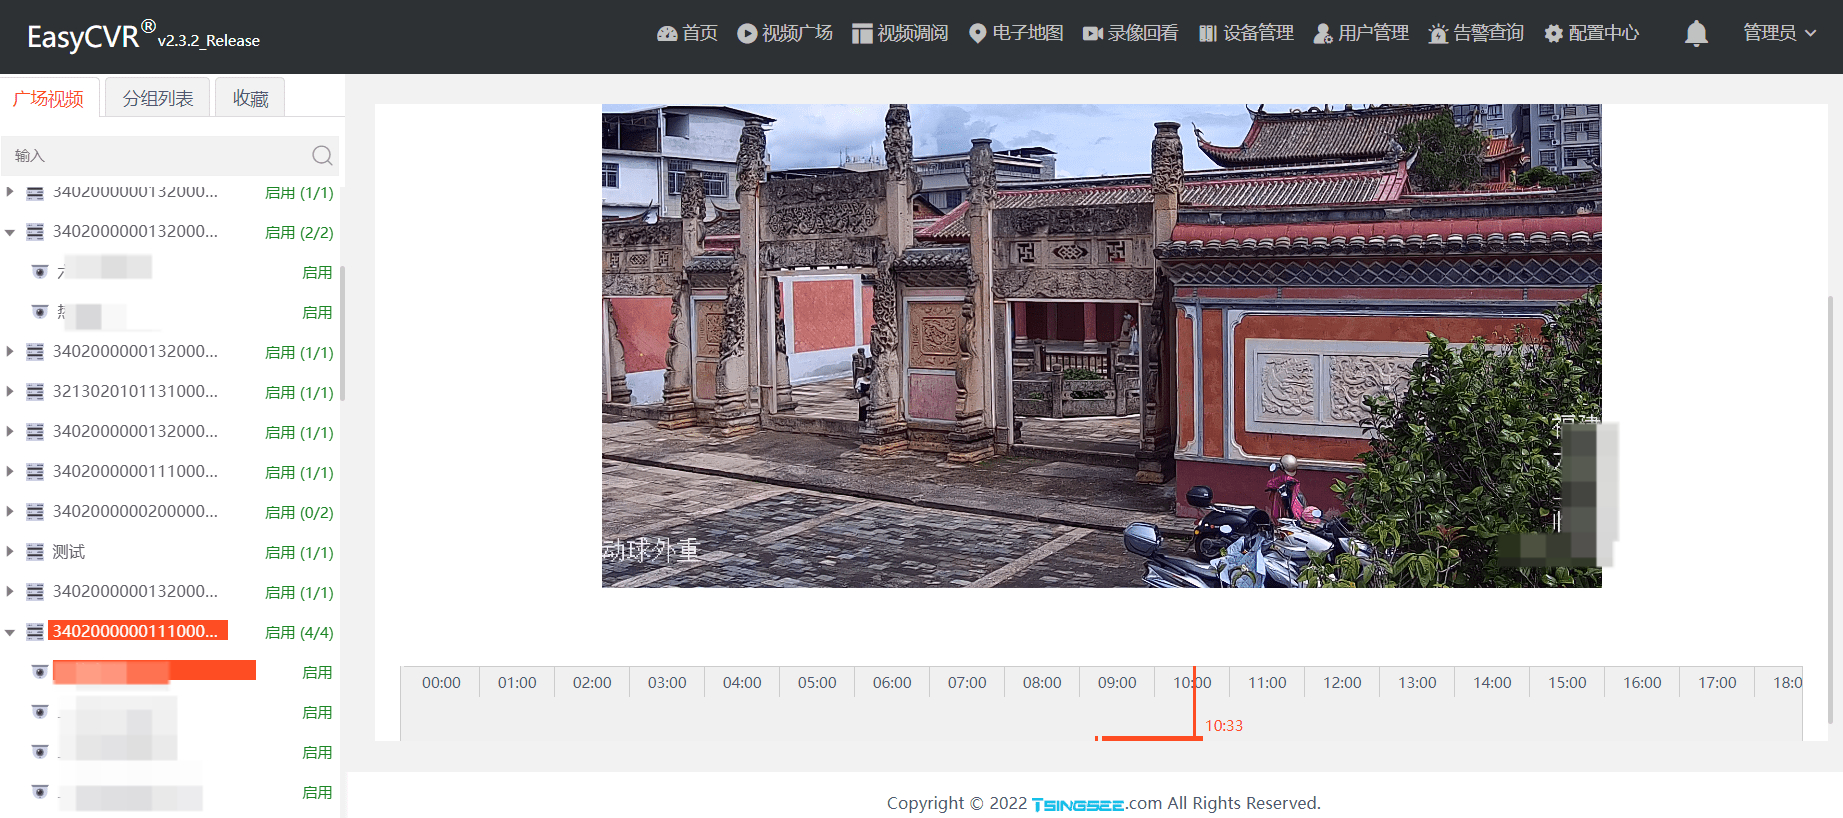
Task: Click camera icon of the highlighted red channel
Action: coord(40,672)
